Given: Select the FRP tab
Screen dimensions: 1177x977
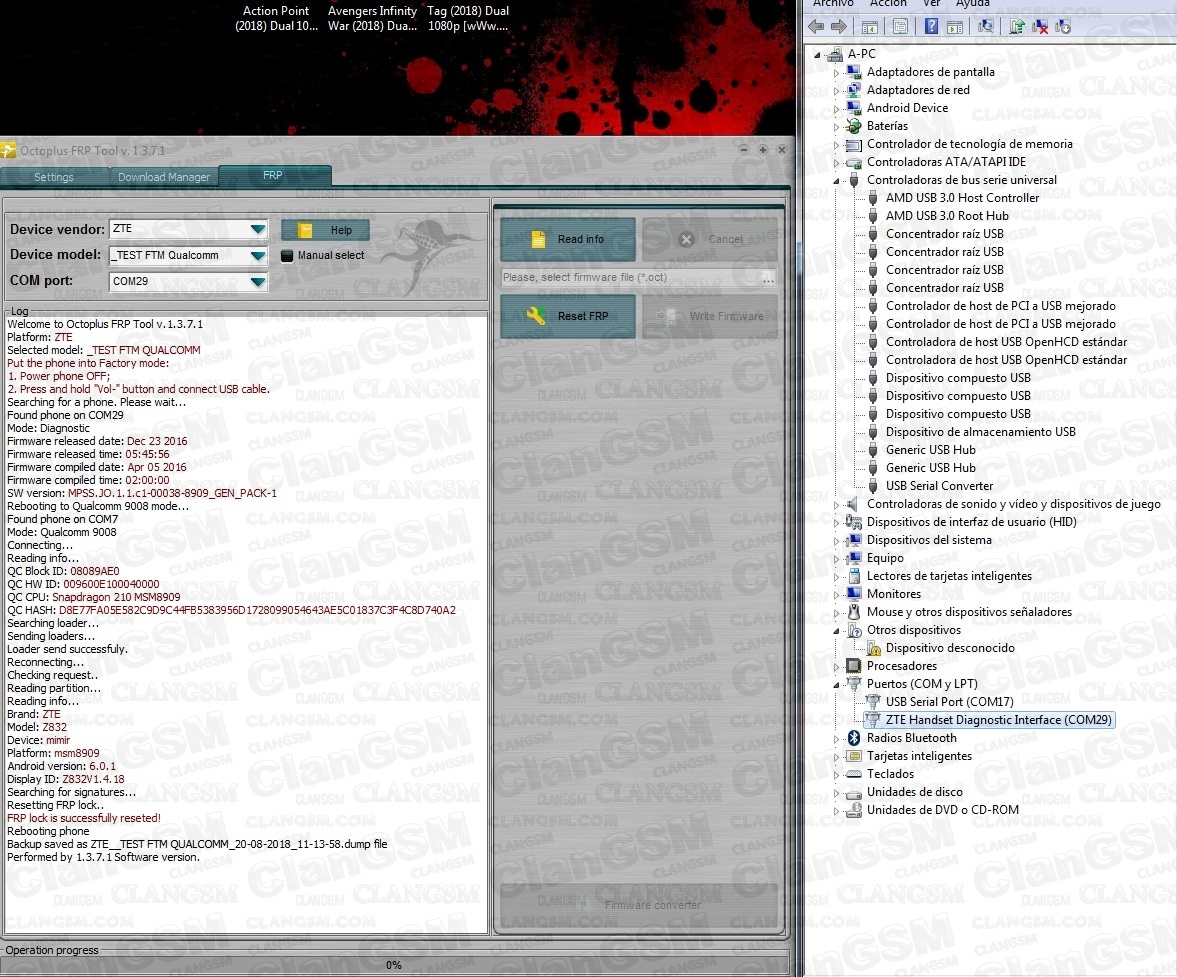Looking at the screenshot, I should click(273, 176).
